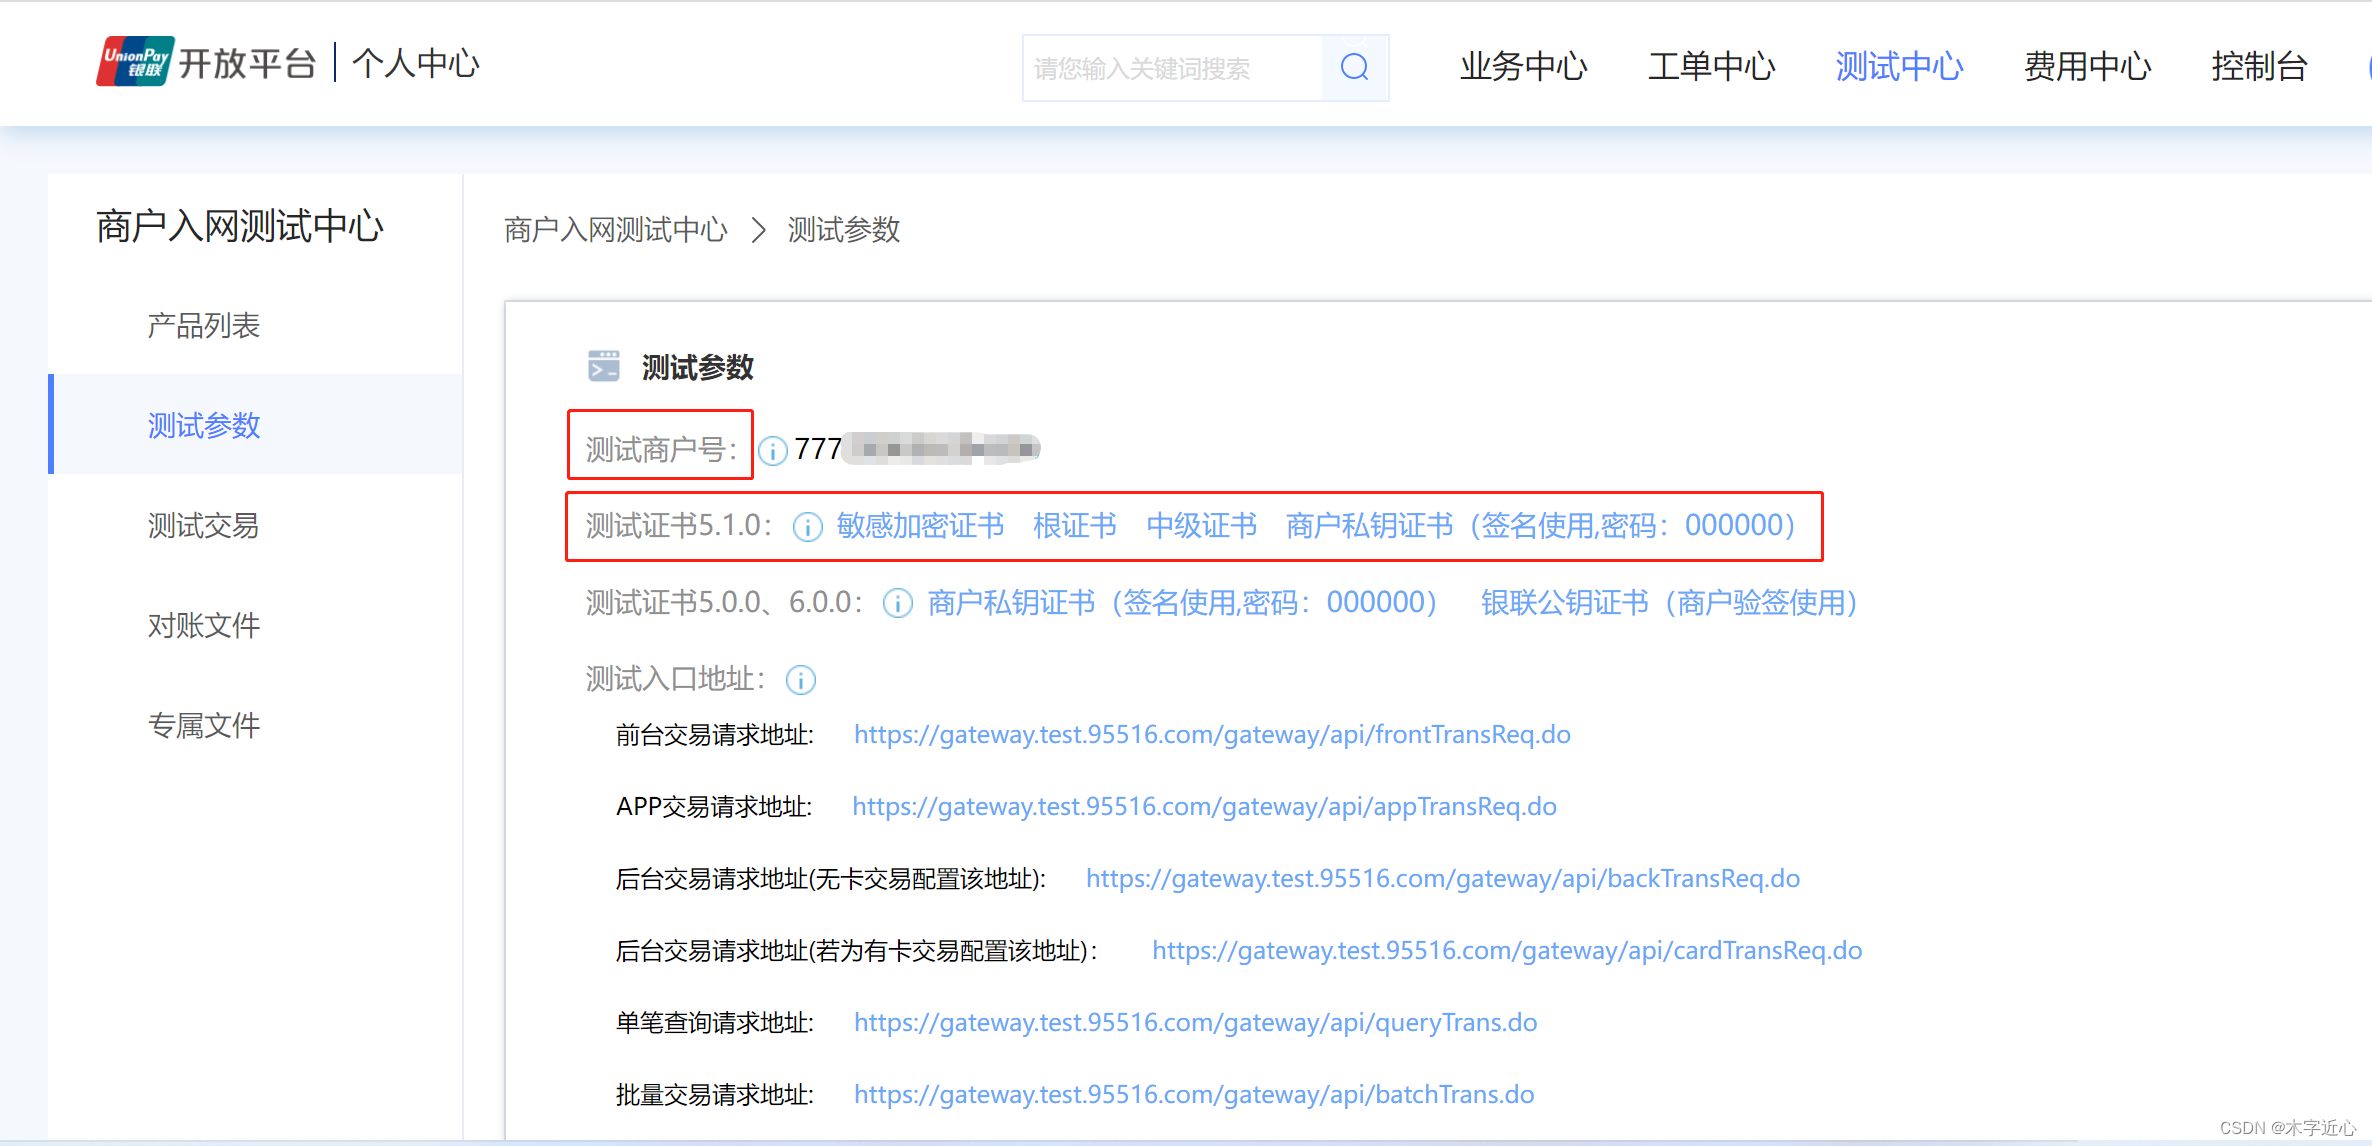Click the UnionPay logo icon
2372x1146 pixels.
pyautogui.click(x=135, y=62)
